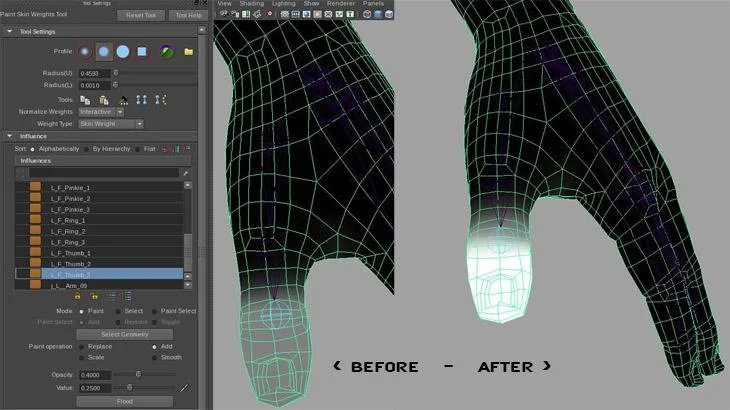The width and height of the screenshot is (730, 410).
Task: Open the brush profile folder browser icon
Action: [x=189, y=52]
